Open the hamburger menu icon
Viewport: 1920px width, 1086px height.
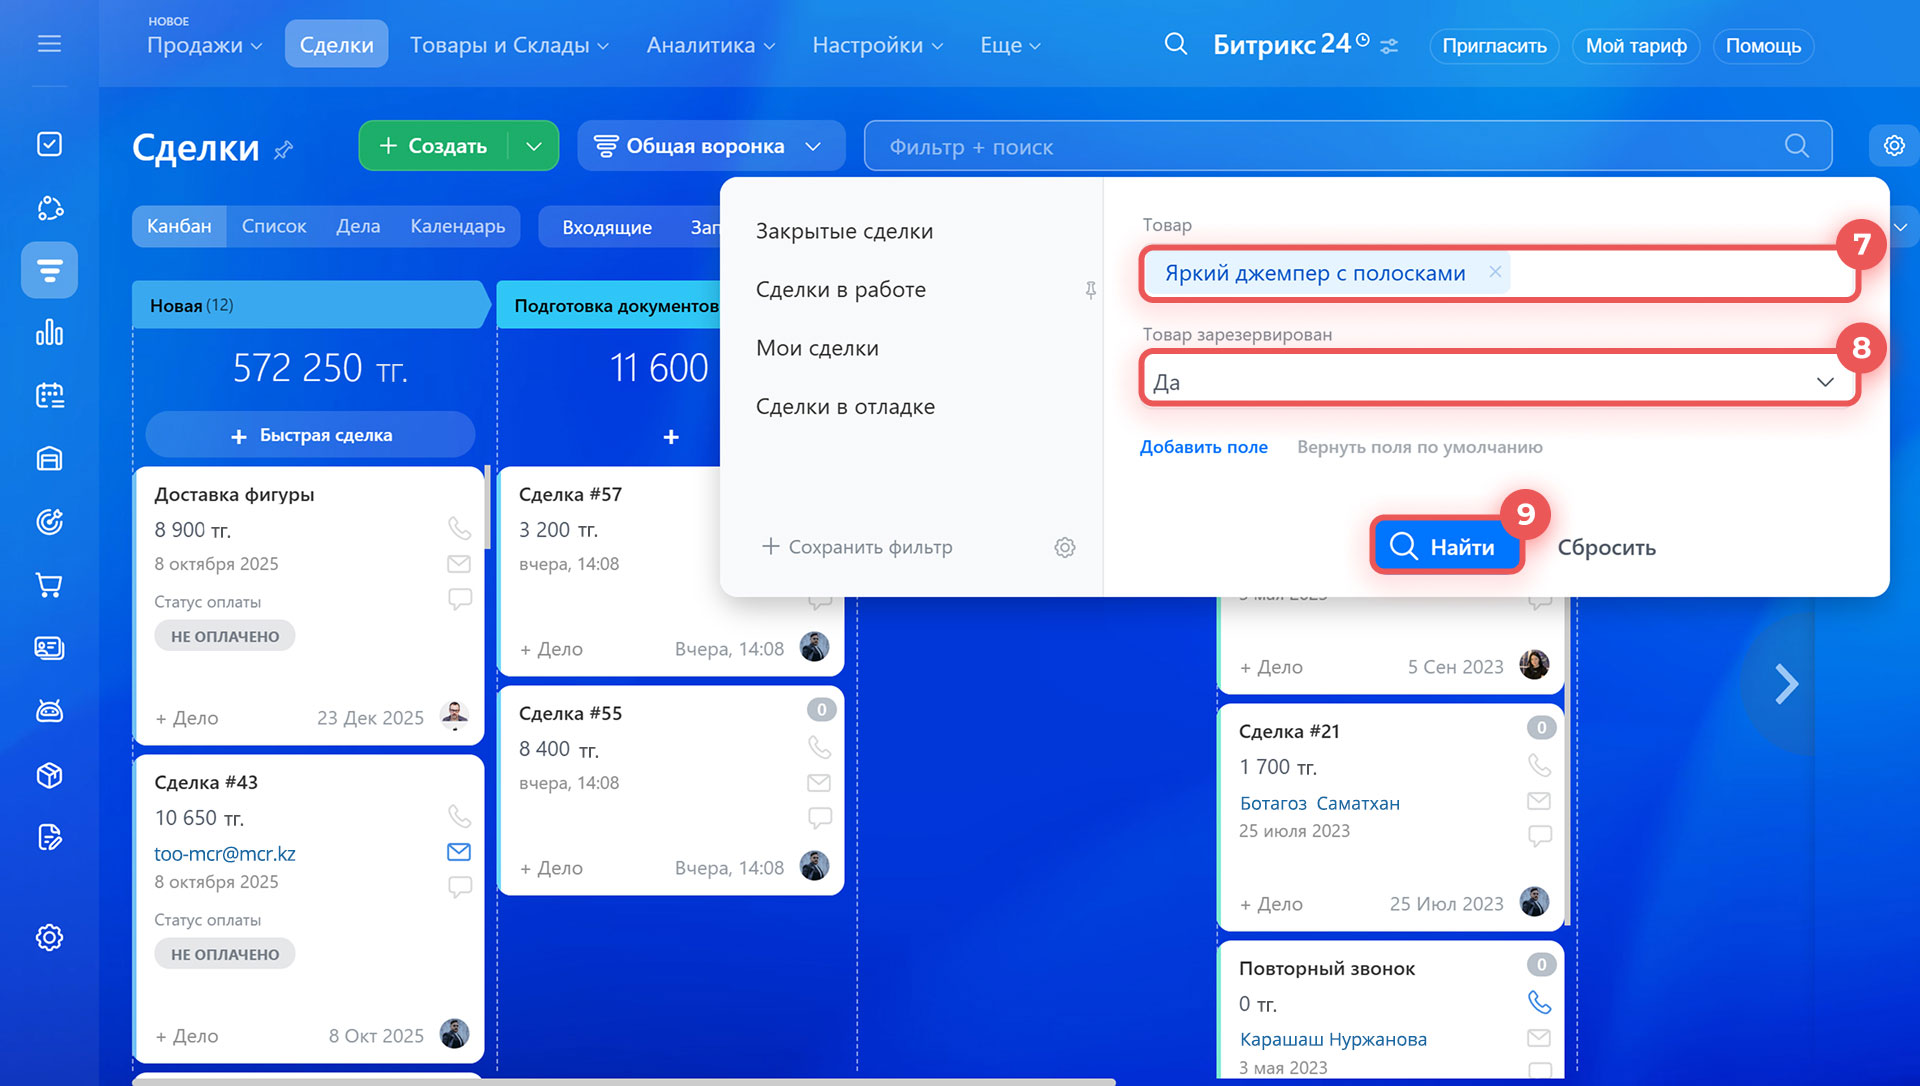click(49, 44)
